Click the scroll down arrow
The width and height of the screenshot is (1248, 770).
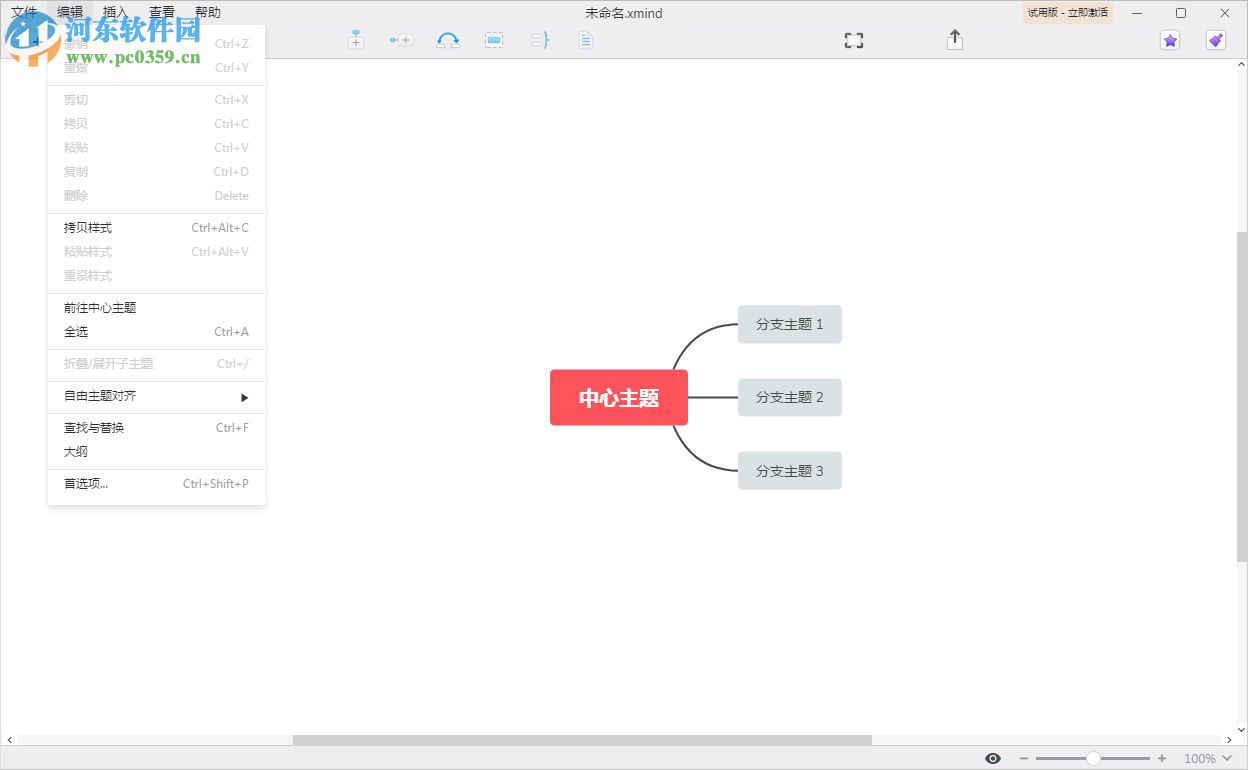[1242, 729]
